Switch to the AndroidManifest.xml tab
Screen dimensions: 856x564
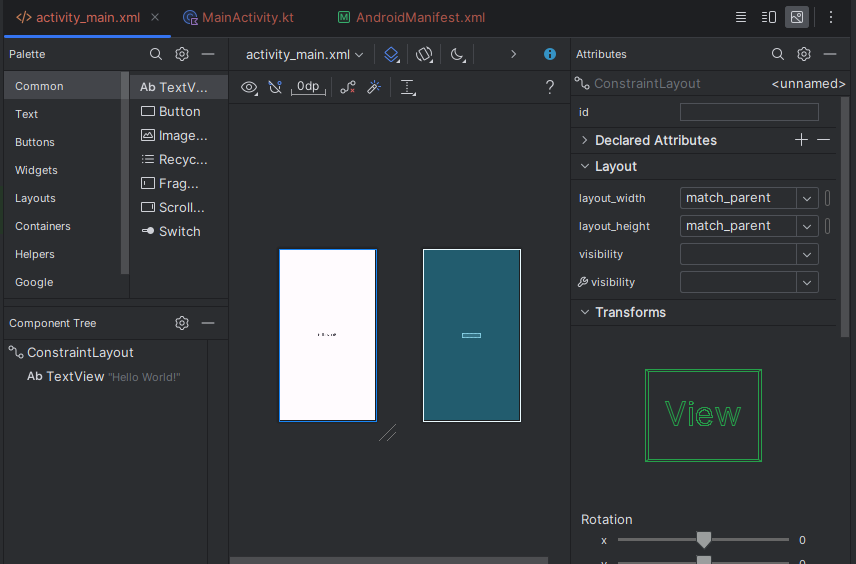[411, 17]
